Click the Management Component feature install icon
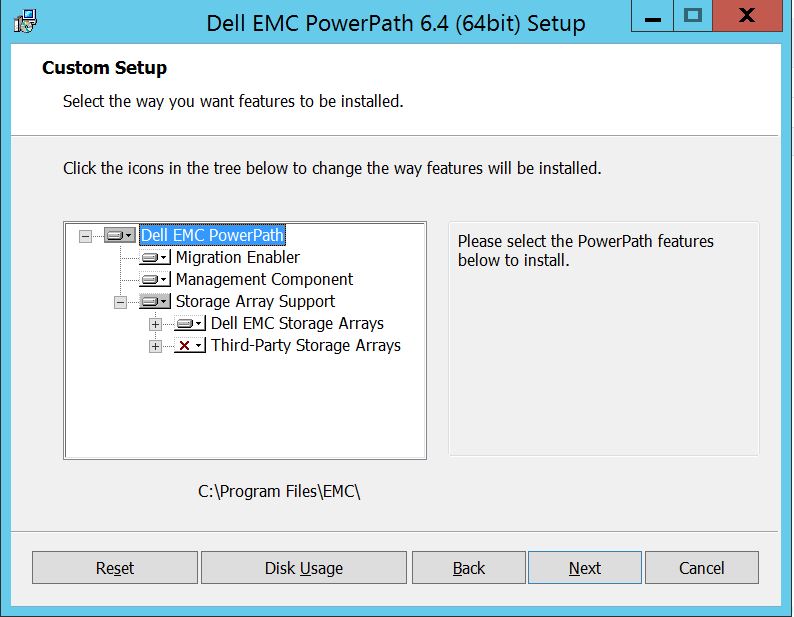The image size is (794, 617). tap(154, 280)
